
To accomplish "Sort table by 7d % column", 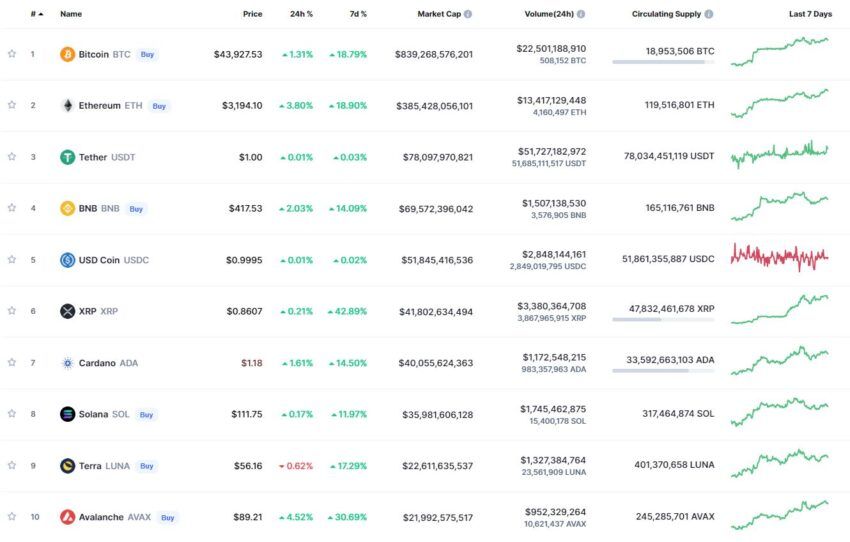I will [358, 14].
